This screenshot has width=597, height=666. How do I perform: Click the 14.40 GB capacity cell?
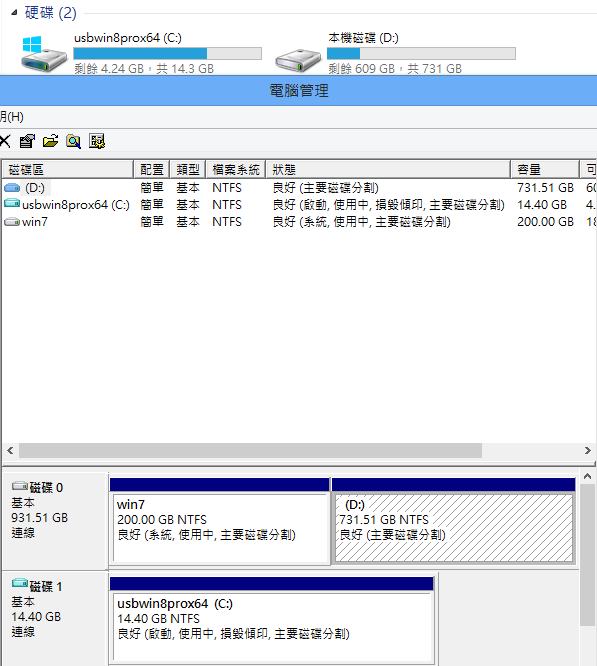(x=542, y=205)
